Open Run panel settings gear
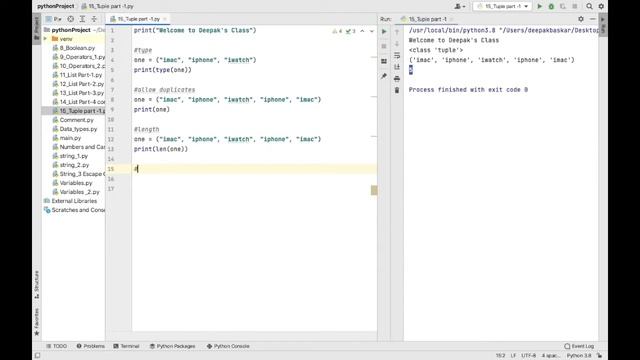 pos(581,19)
